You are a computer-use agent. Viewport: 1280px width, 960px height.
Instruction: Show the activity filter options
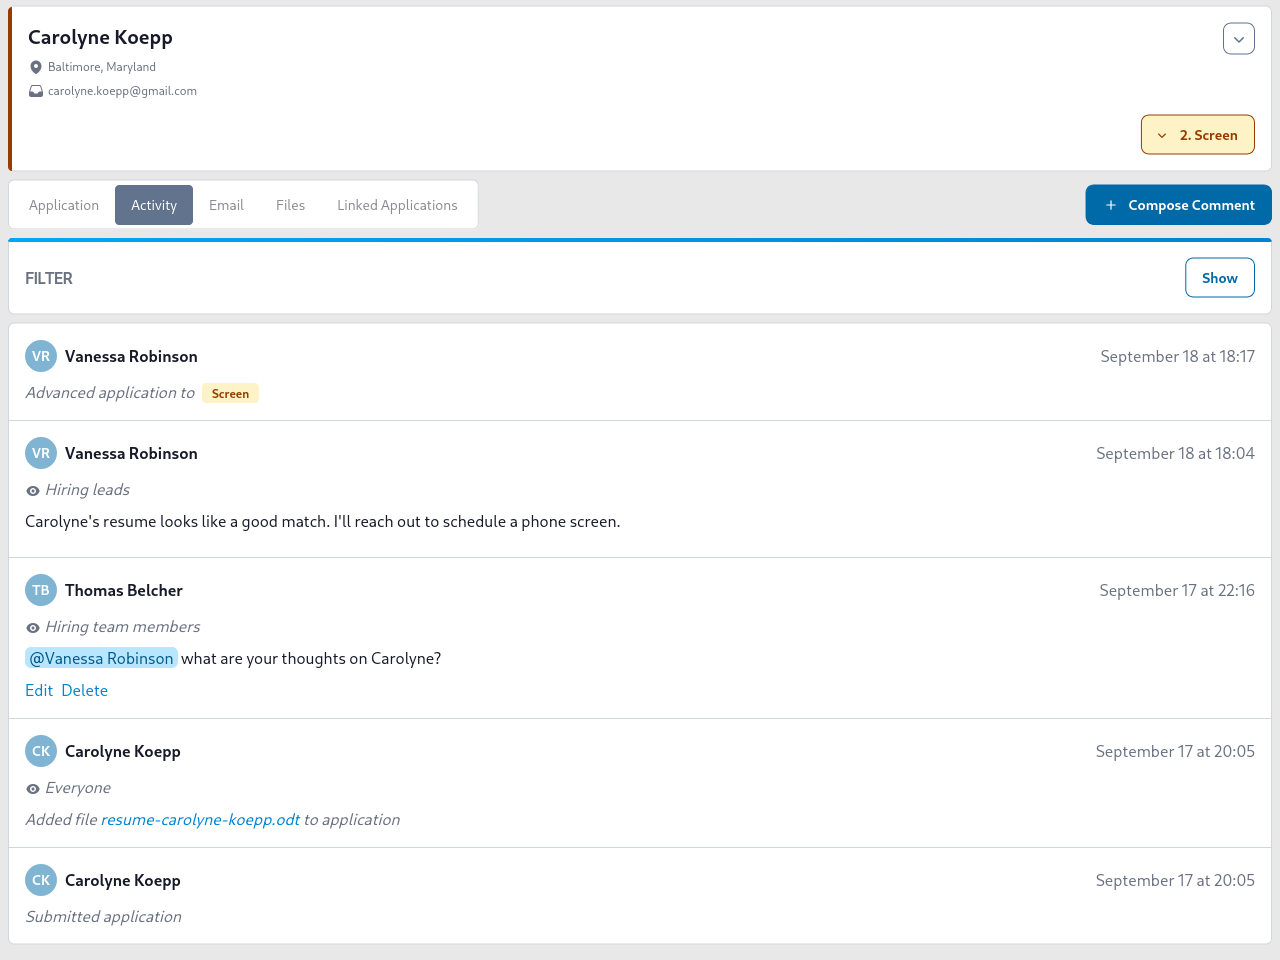point(1219,277)
